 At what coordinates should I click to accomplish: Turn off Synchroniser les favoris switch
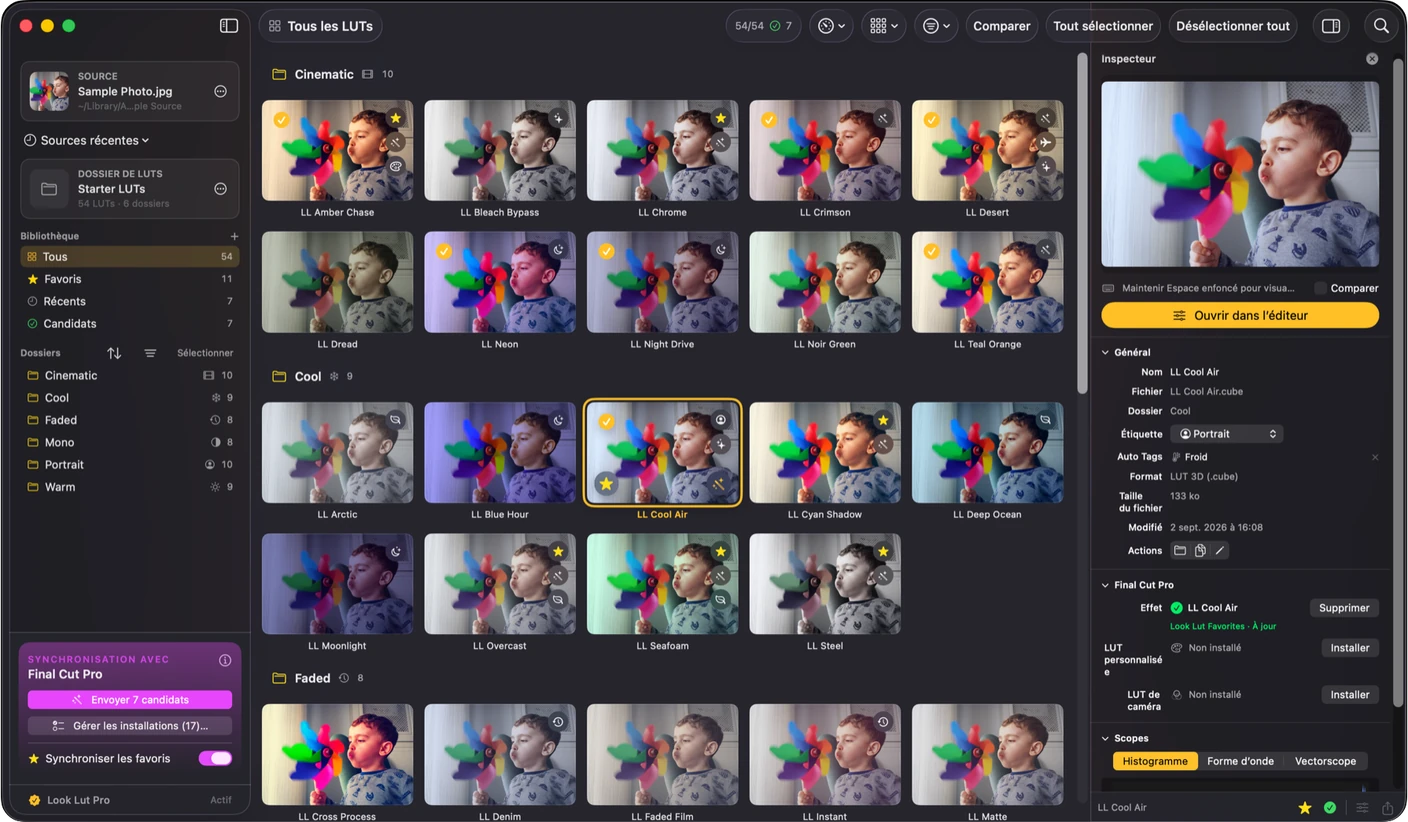(x=216, y=758)
